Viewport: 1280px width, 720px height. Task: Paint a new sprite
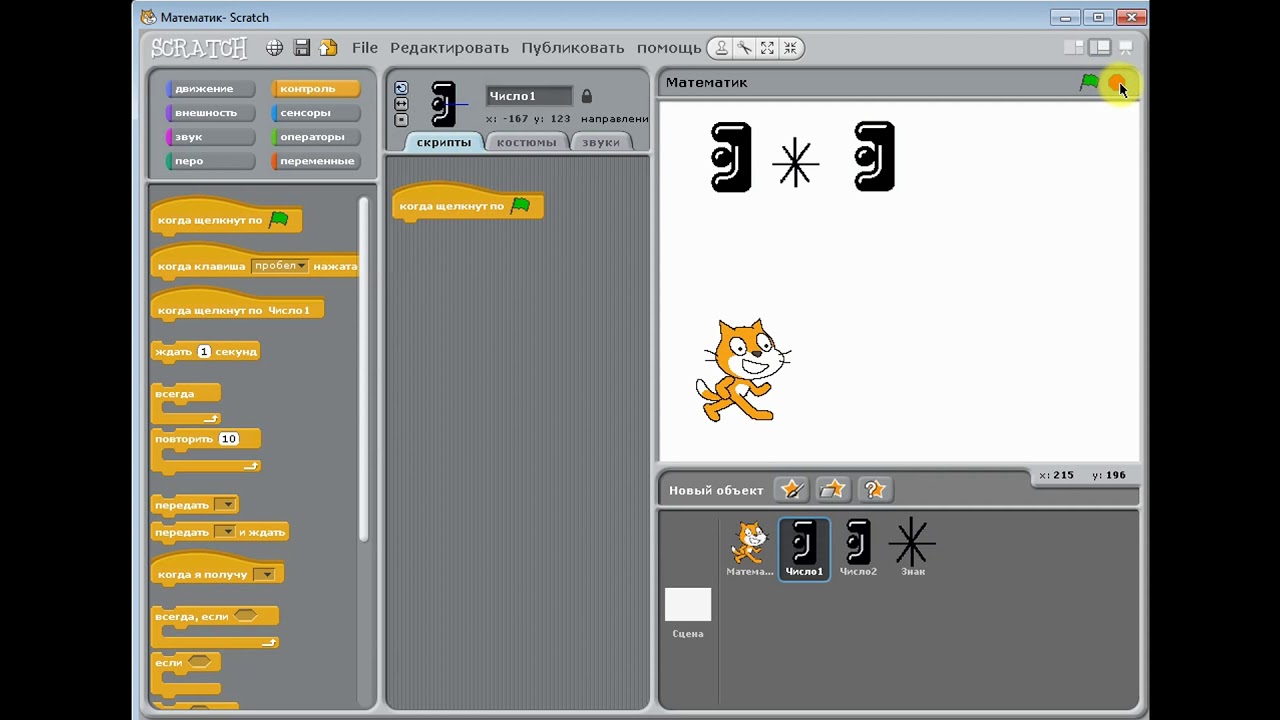point(792,489)
